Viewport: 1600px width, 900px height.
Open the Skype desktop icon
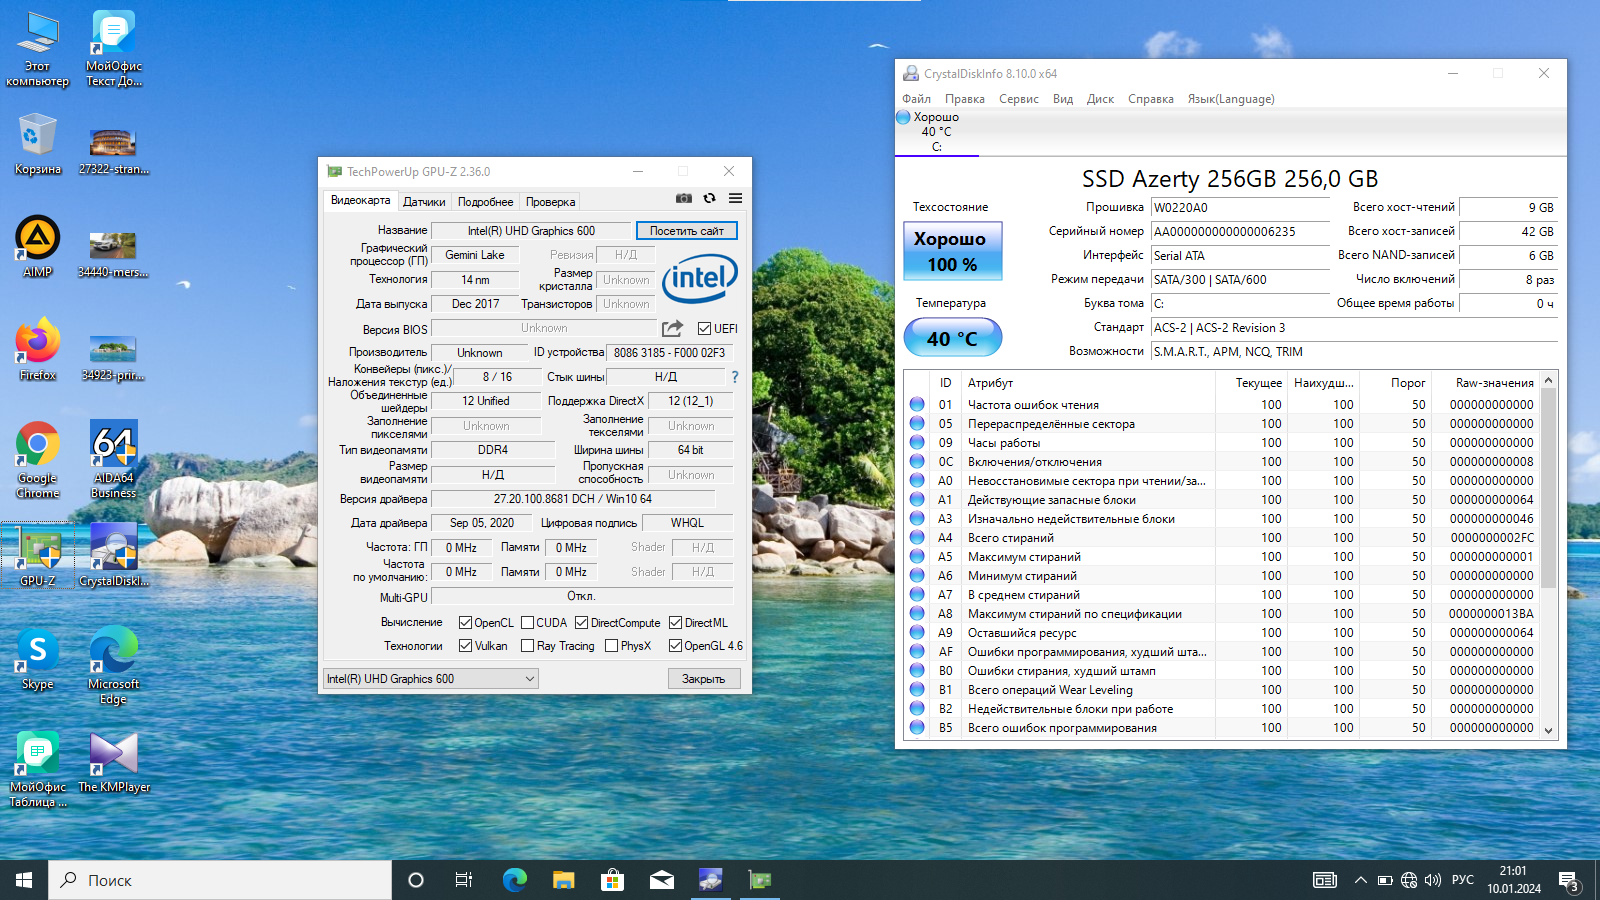point(38,659)
